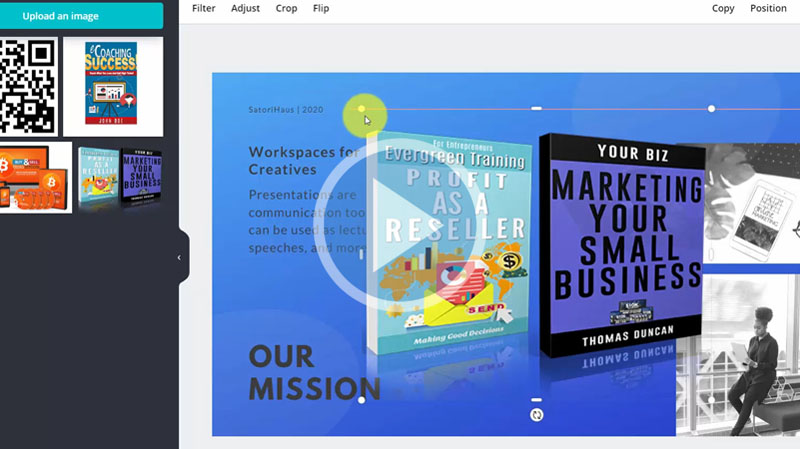Select the QR code uploaded image
Viewport: 800px width, 449px height.
coord(29,87)
